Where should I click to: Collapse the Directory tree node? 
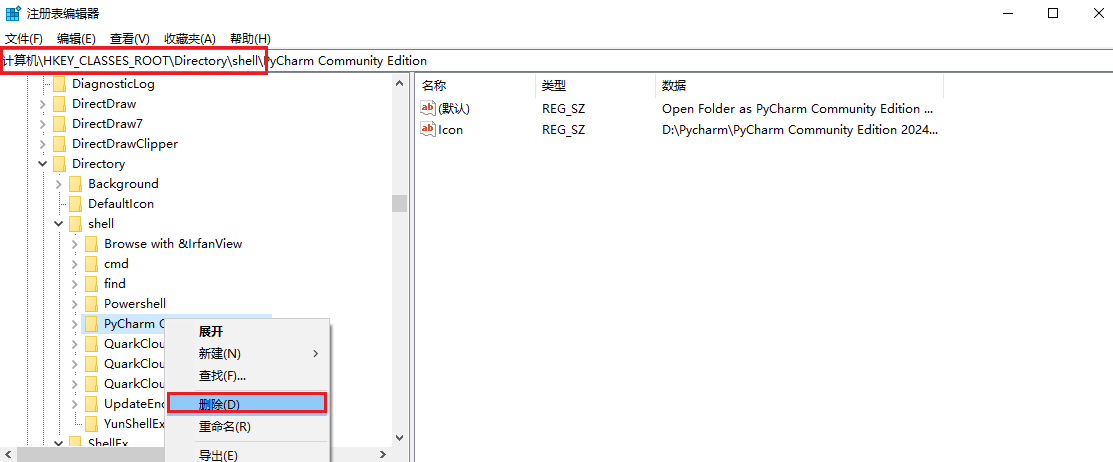(42, 164)
